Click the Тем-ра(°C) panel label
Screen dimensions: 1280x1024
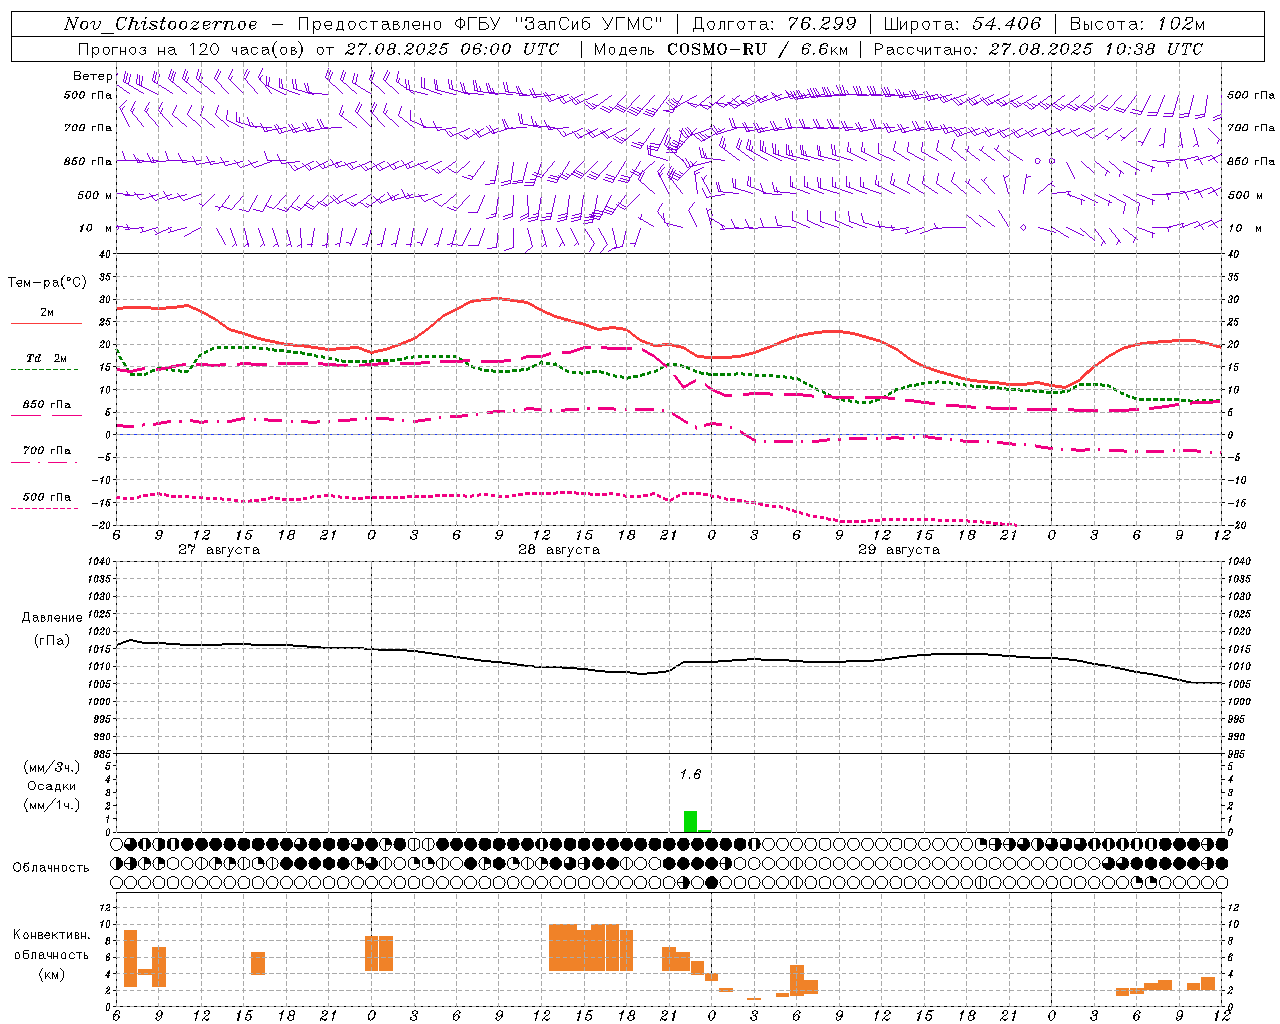tap(47, 283)
